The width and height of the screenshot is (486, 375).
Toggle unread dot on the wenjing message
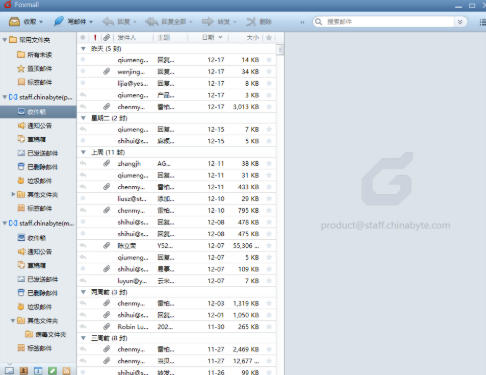83,71
